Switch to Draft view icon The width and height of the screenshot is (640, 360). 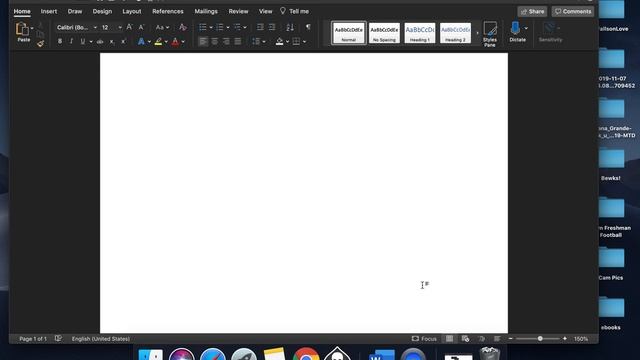pos(497,339)
